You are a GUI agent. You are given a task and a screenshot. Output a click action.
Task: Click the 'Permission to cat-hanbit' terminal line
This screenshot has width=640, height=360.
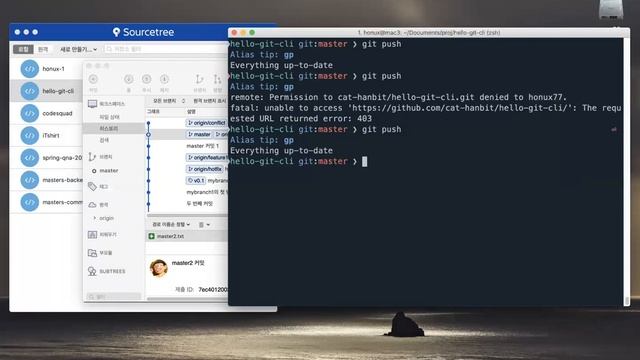pos(398,97)
